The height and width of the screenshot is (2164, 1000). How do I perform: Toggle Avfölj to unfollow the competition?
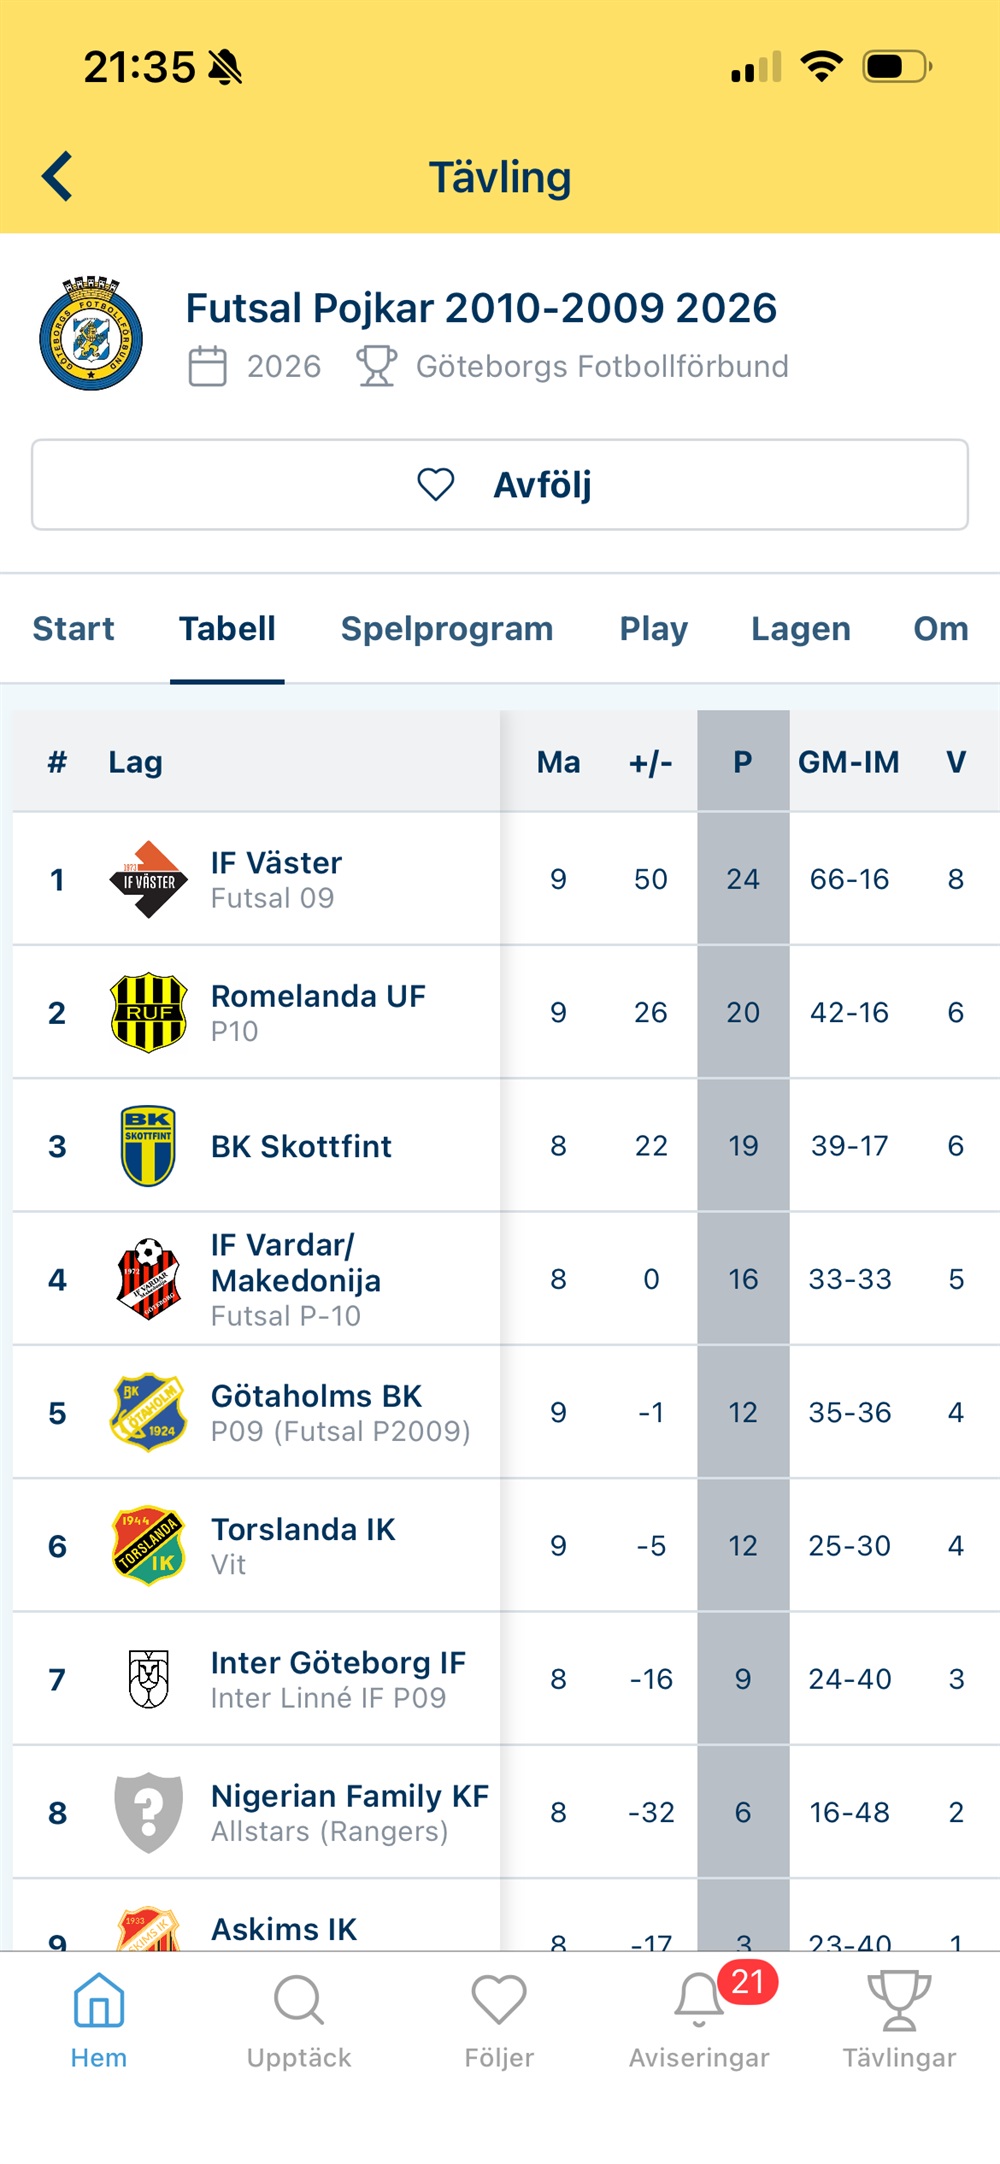click(500, 485)
